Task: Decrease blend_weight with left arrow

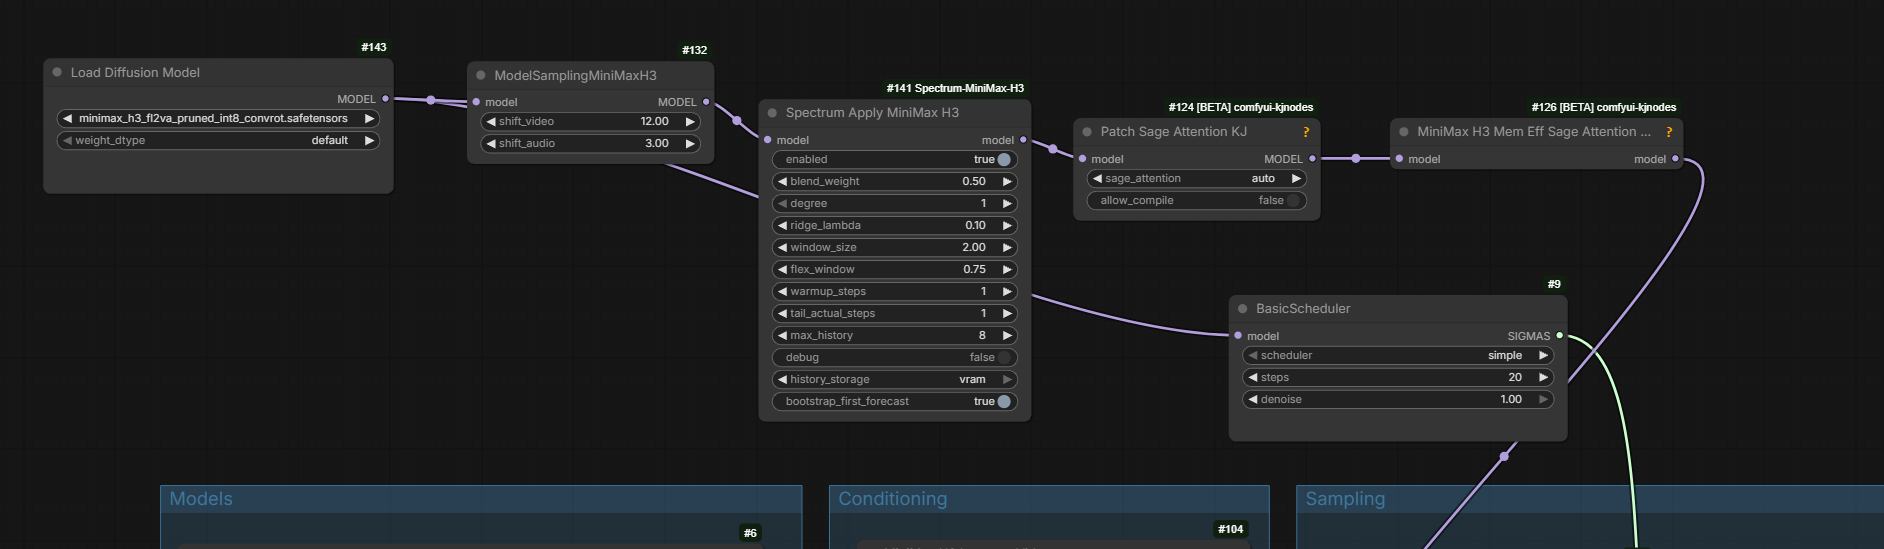Action: tap(782, 181)
